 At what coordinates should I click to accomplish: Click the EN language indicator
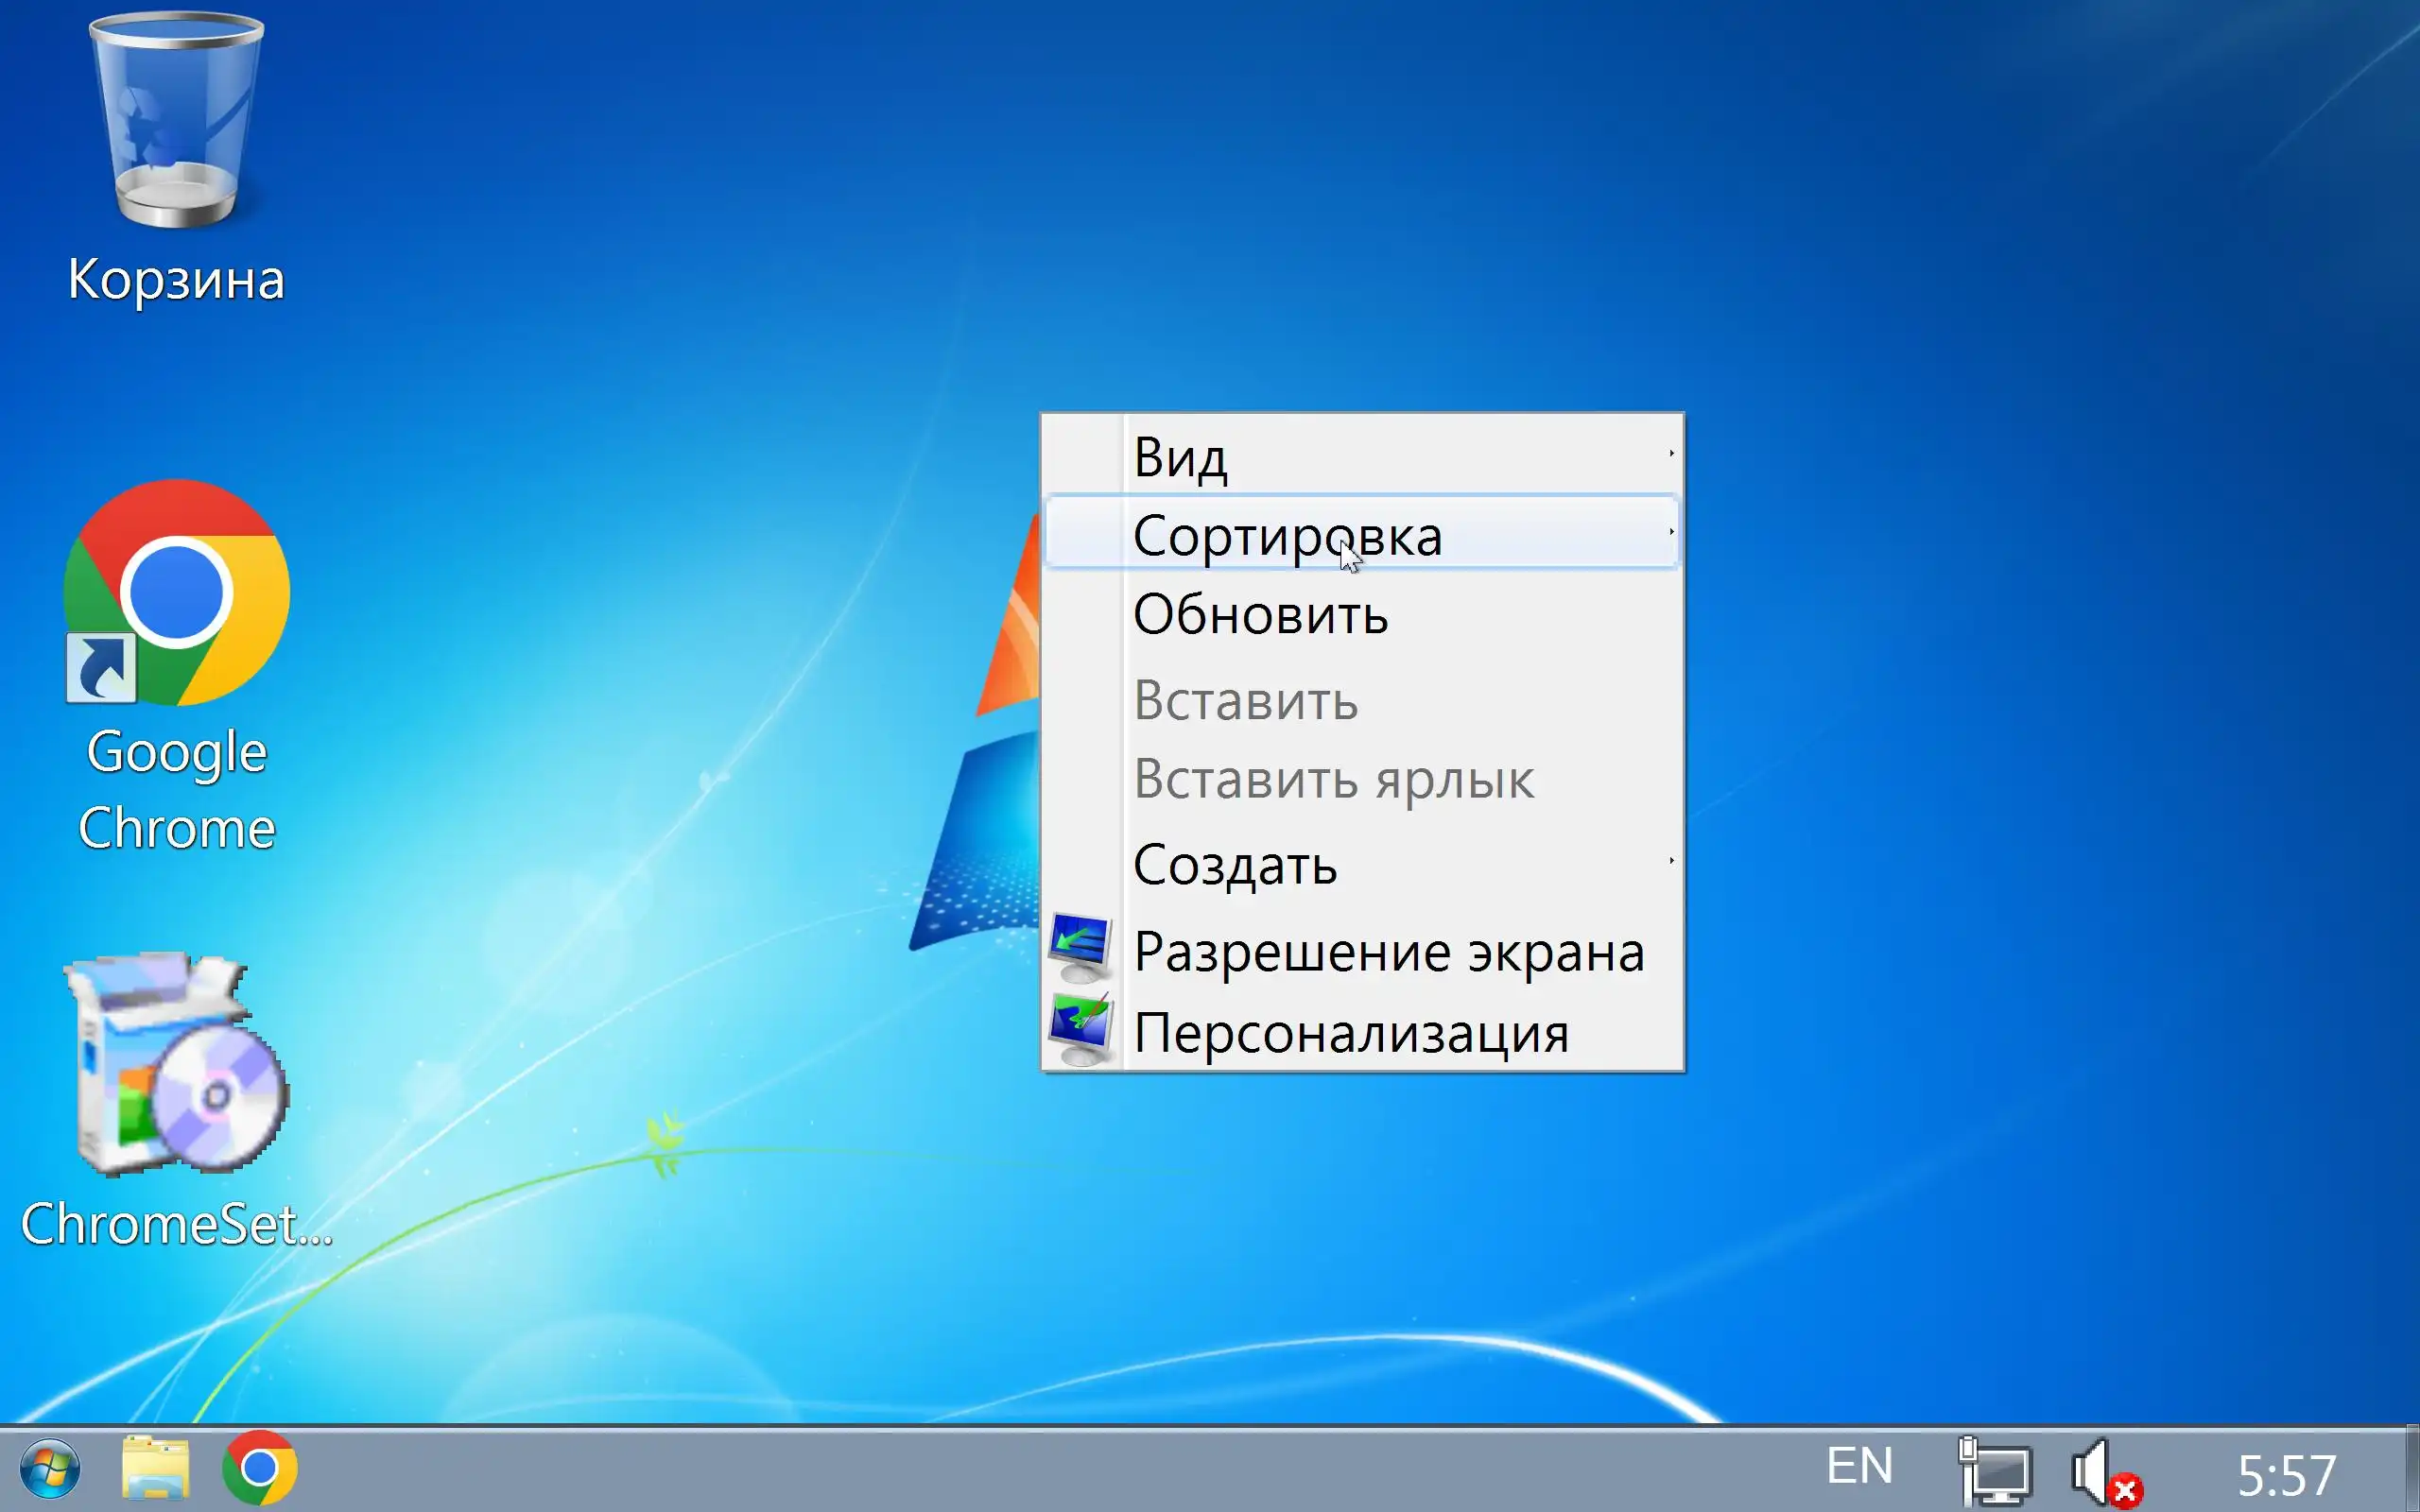tap(1859, 1467)
